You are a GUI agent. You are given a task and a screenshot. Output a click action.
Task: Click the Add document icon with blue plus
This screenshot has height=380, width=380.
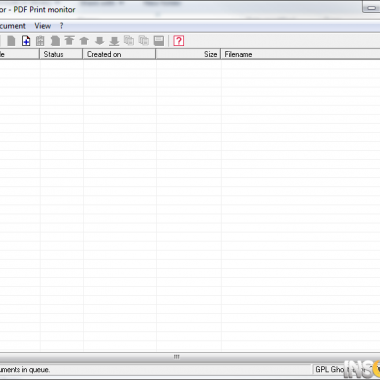click(x=26, y=41)
